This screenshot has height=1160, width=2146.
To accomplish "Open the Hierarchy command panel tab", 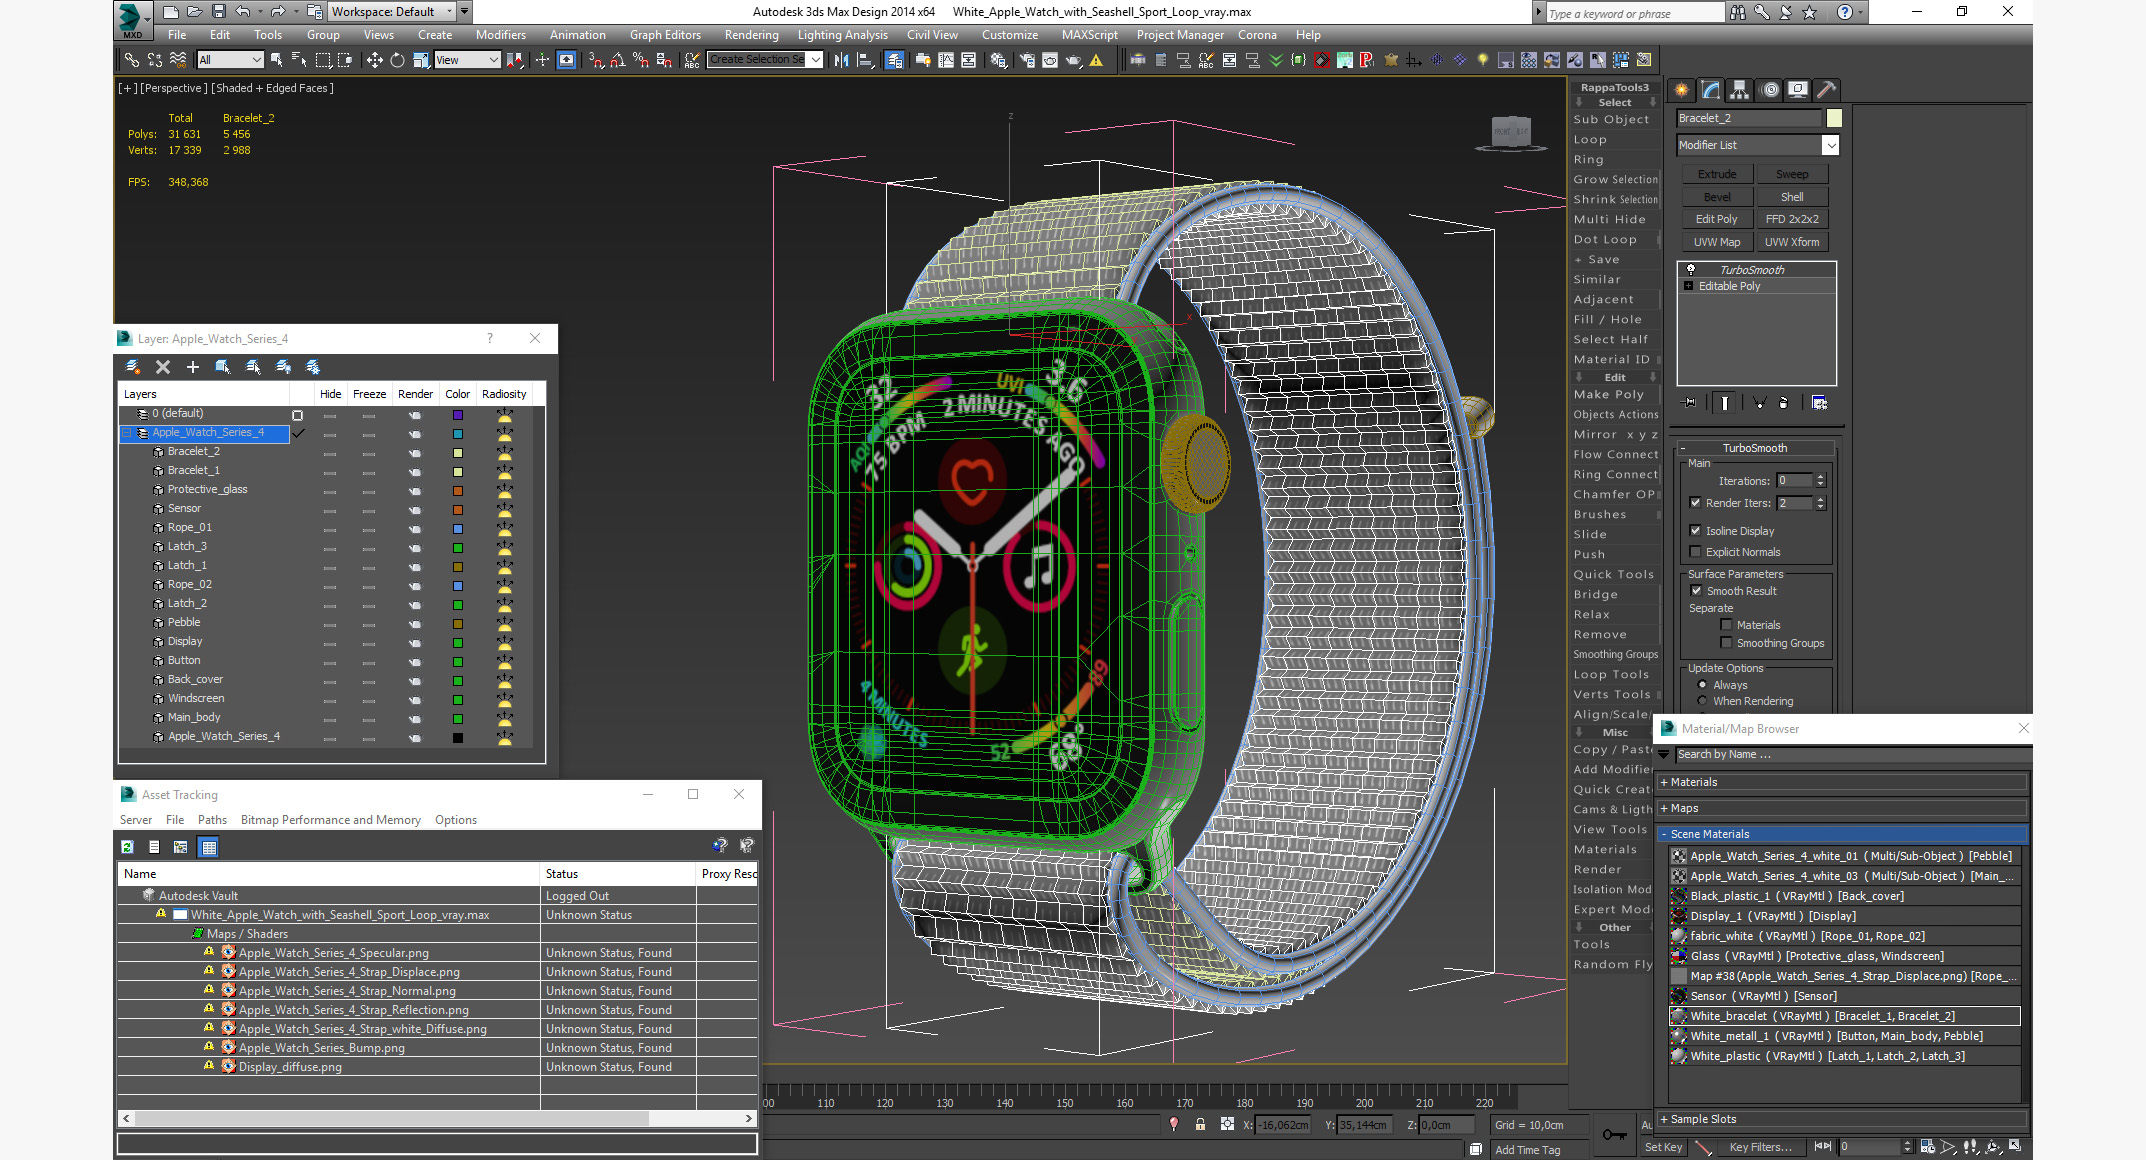I will coord(1740,90).
